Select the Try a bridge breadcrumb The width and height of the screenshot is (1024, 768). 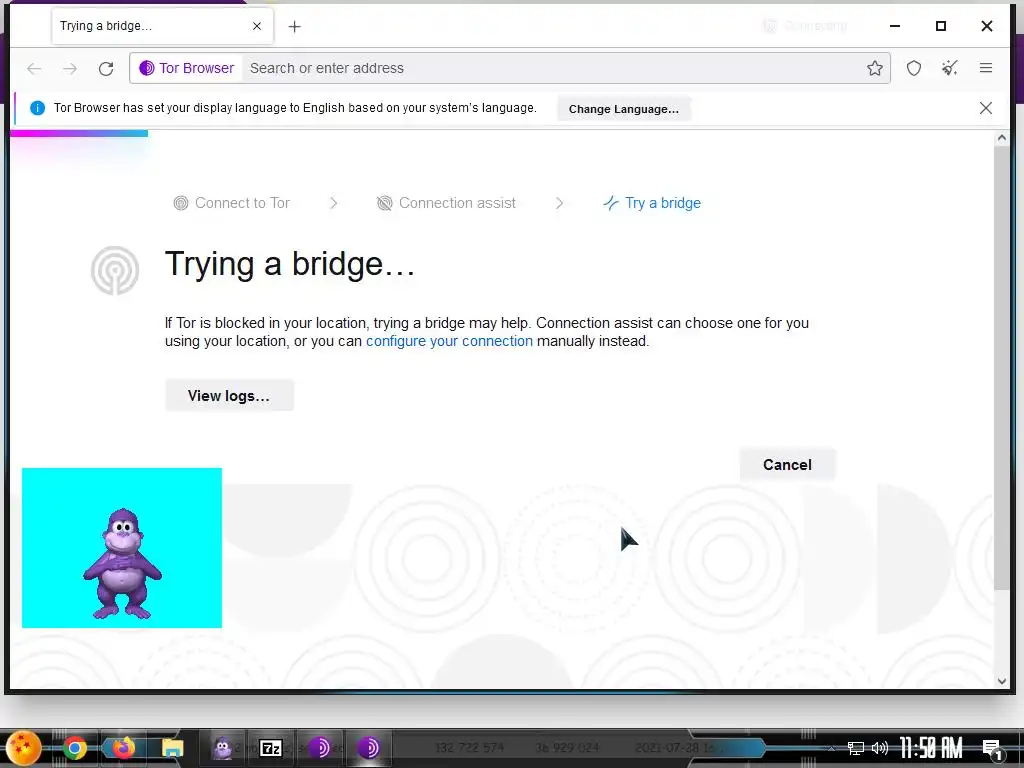pos(652,203)
